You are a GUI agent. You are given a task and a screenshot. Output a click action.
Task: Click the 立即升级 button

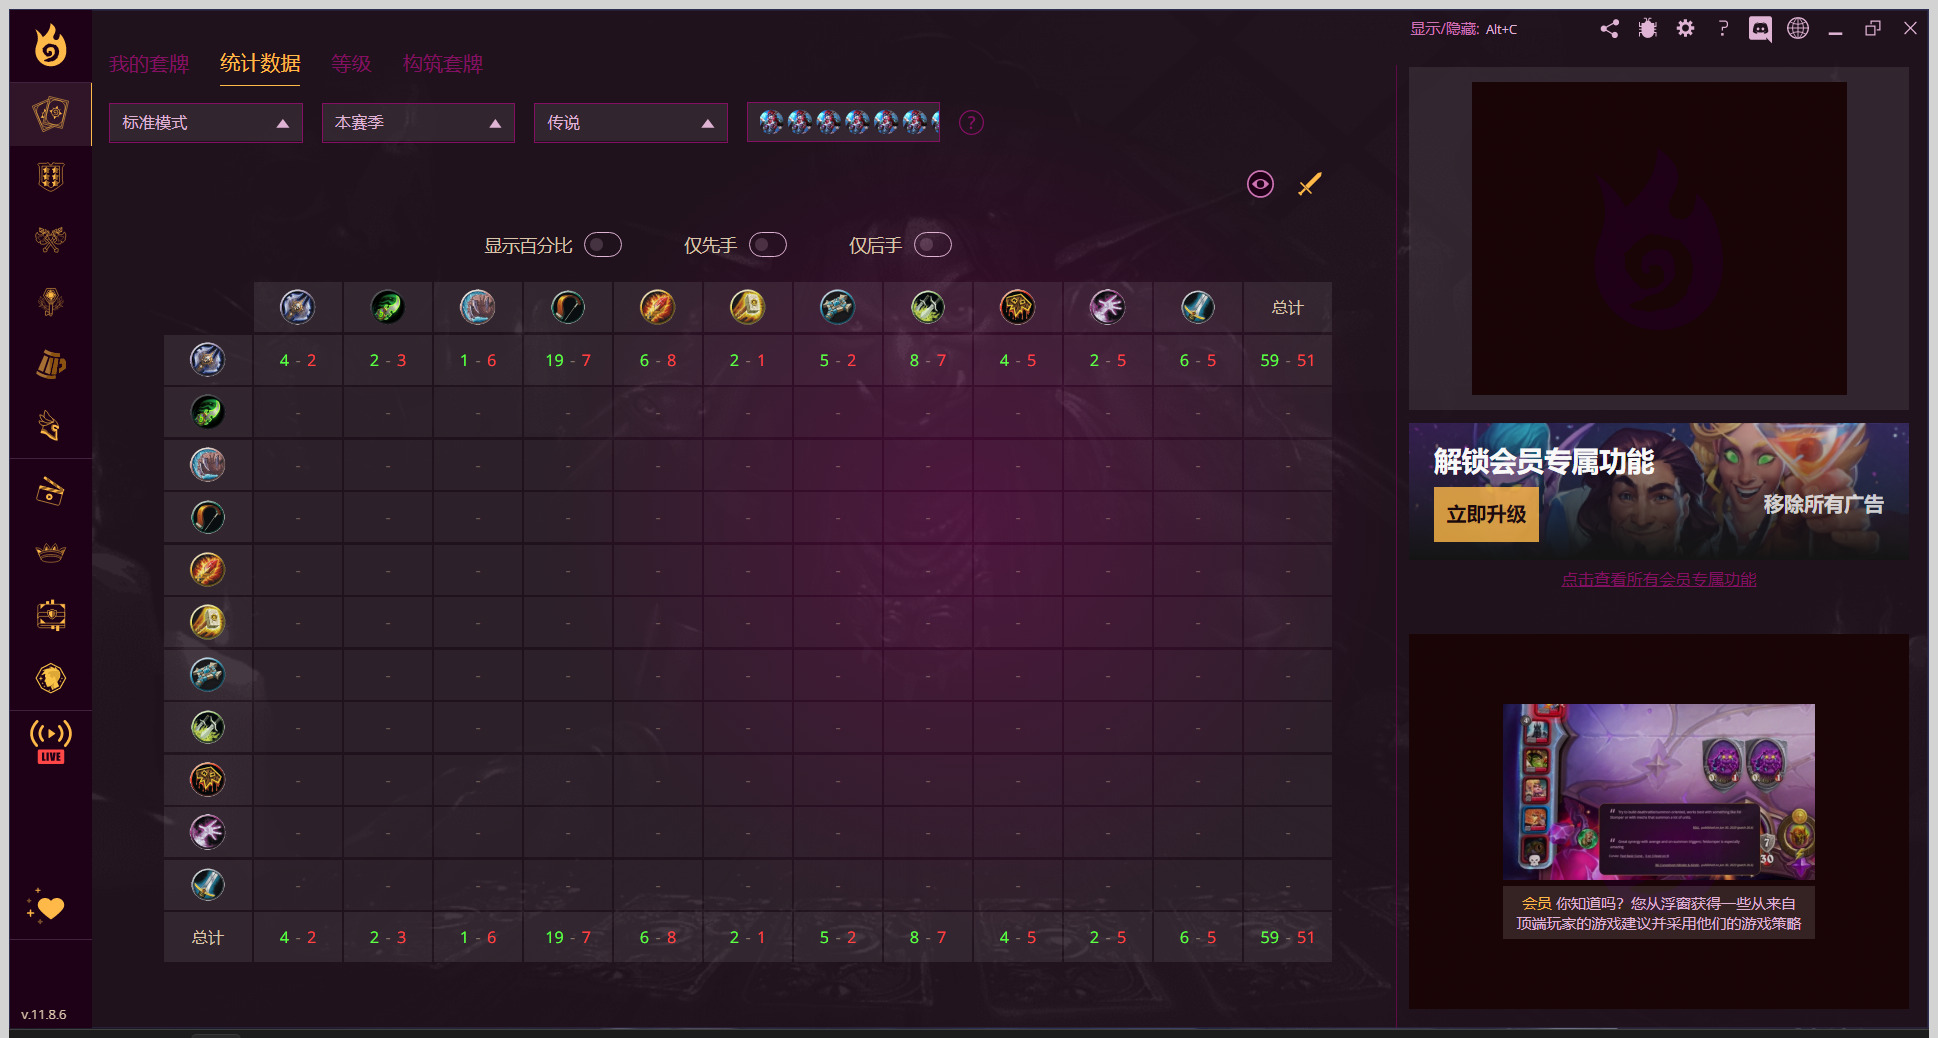pyautogui.click(x=1486, y=514)
